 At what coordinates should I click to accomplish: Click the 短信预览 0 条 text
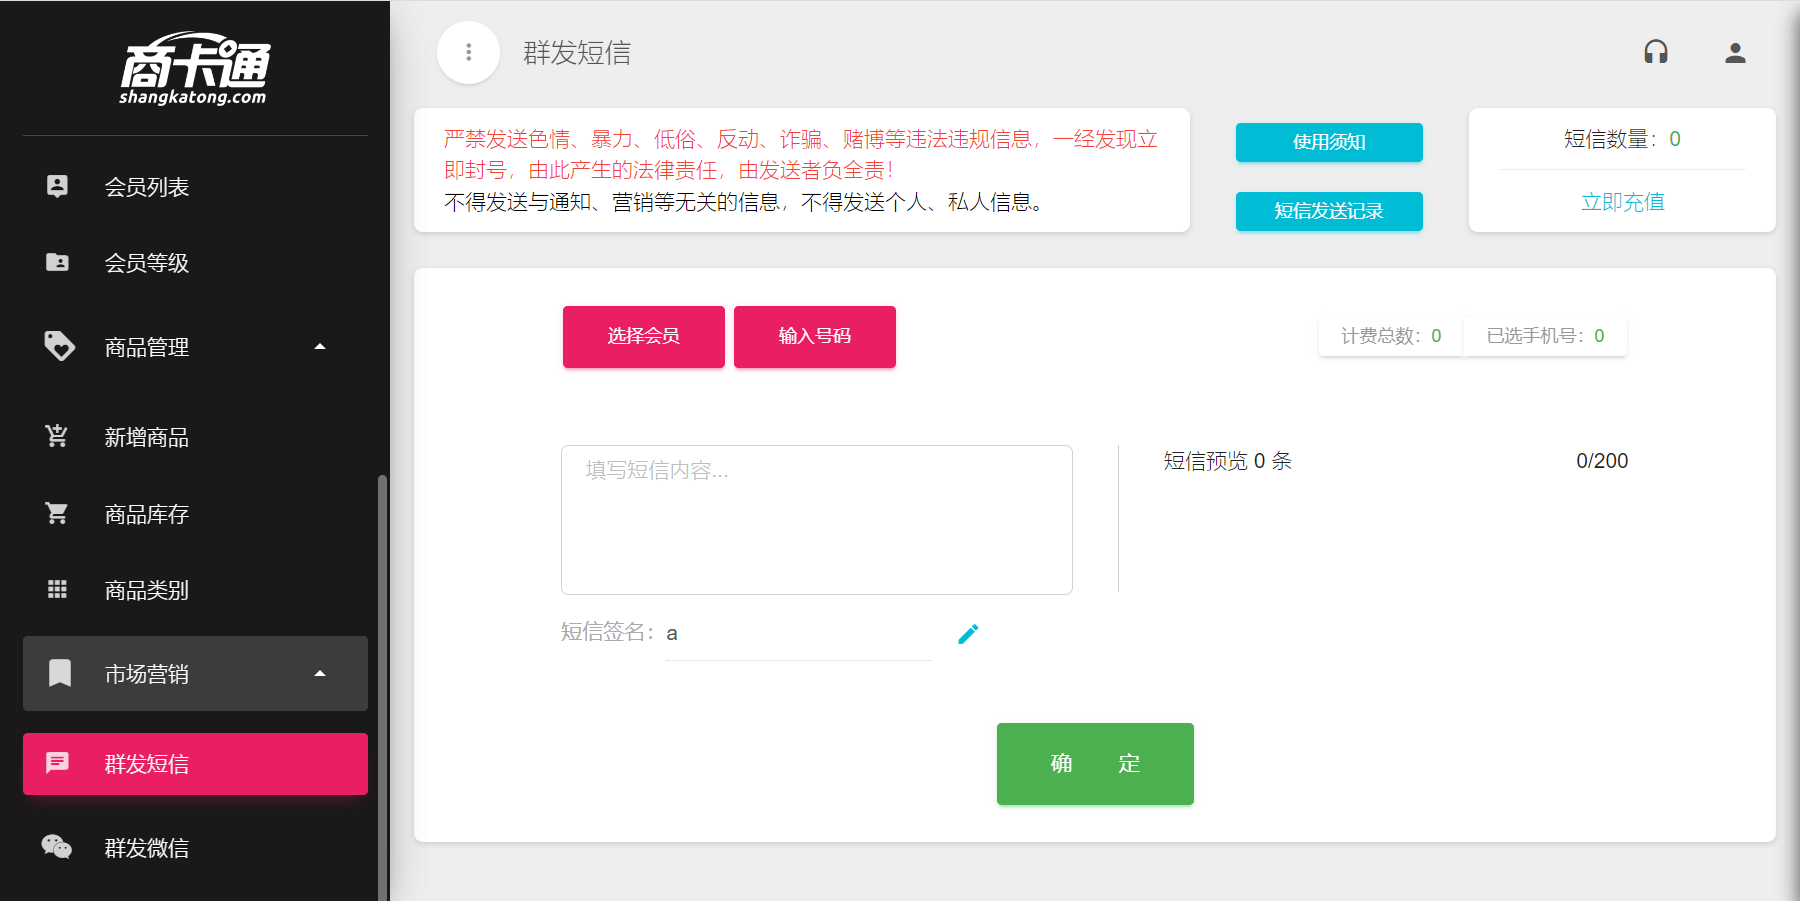click(1228, 461)
